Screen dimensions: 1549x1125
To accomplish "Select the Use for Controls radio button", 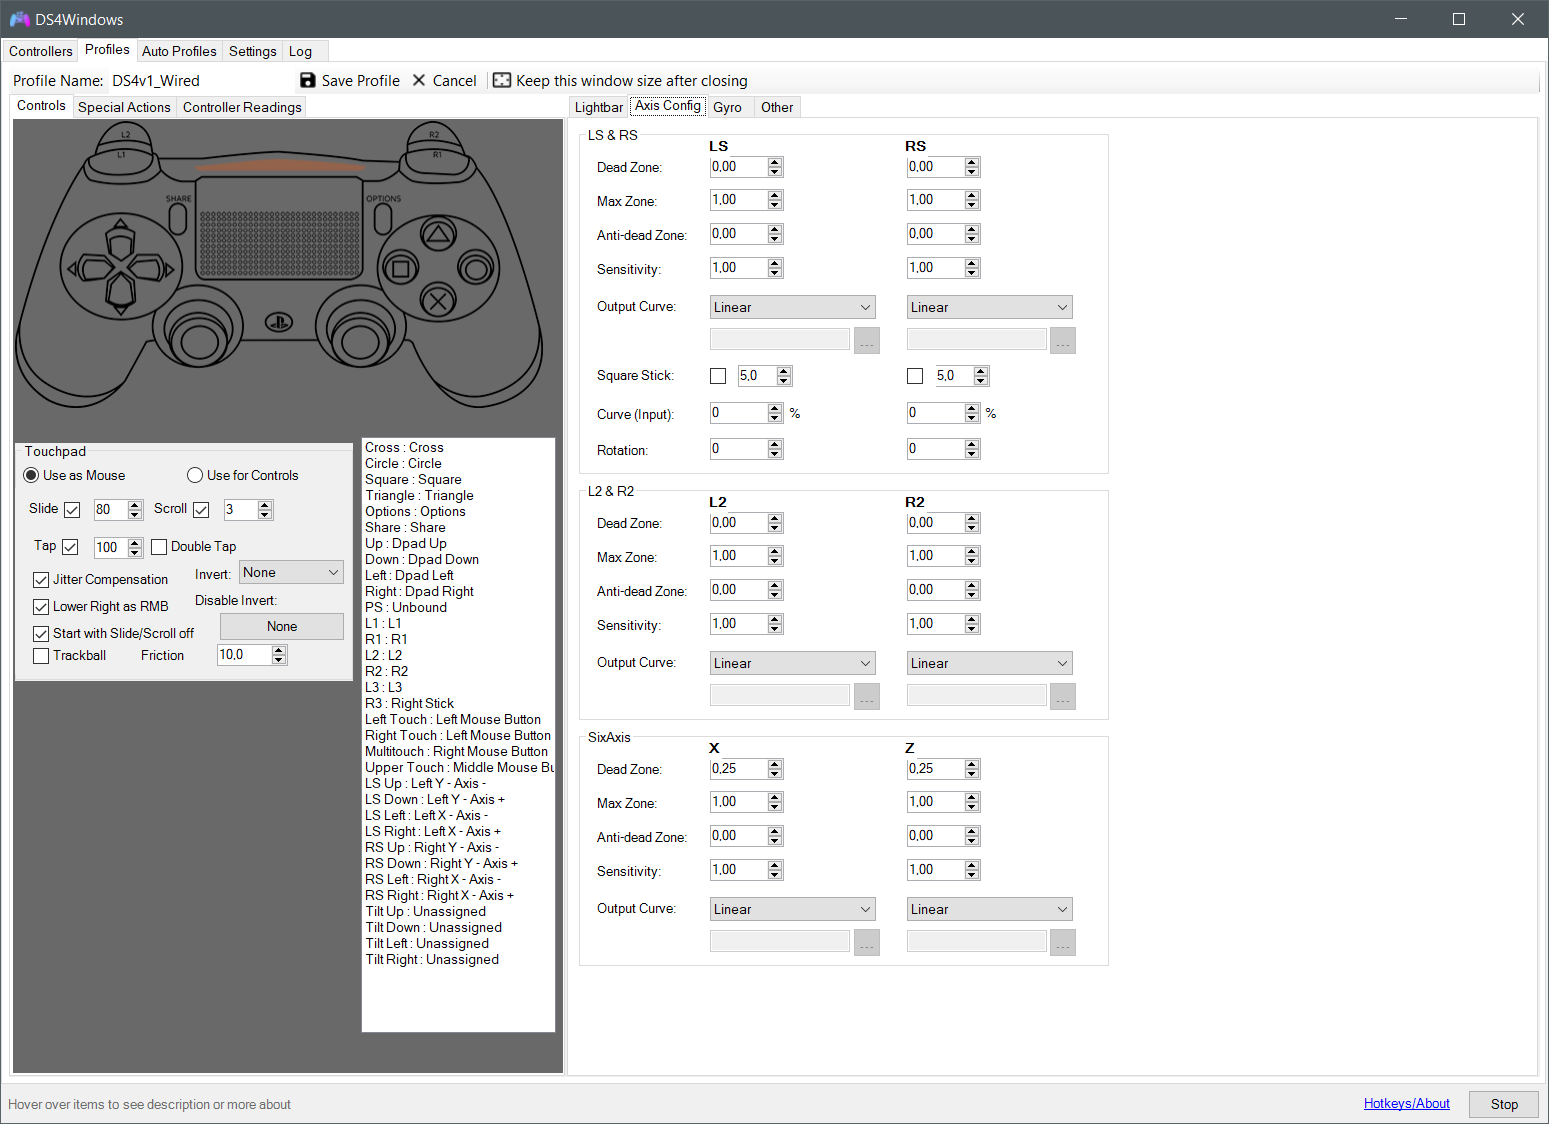I will (x=195, y=475).
